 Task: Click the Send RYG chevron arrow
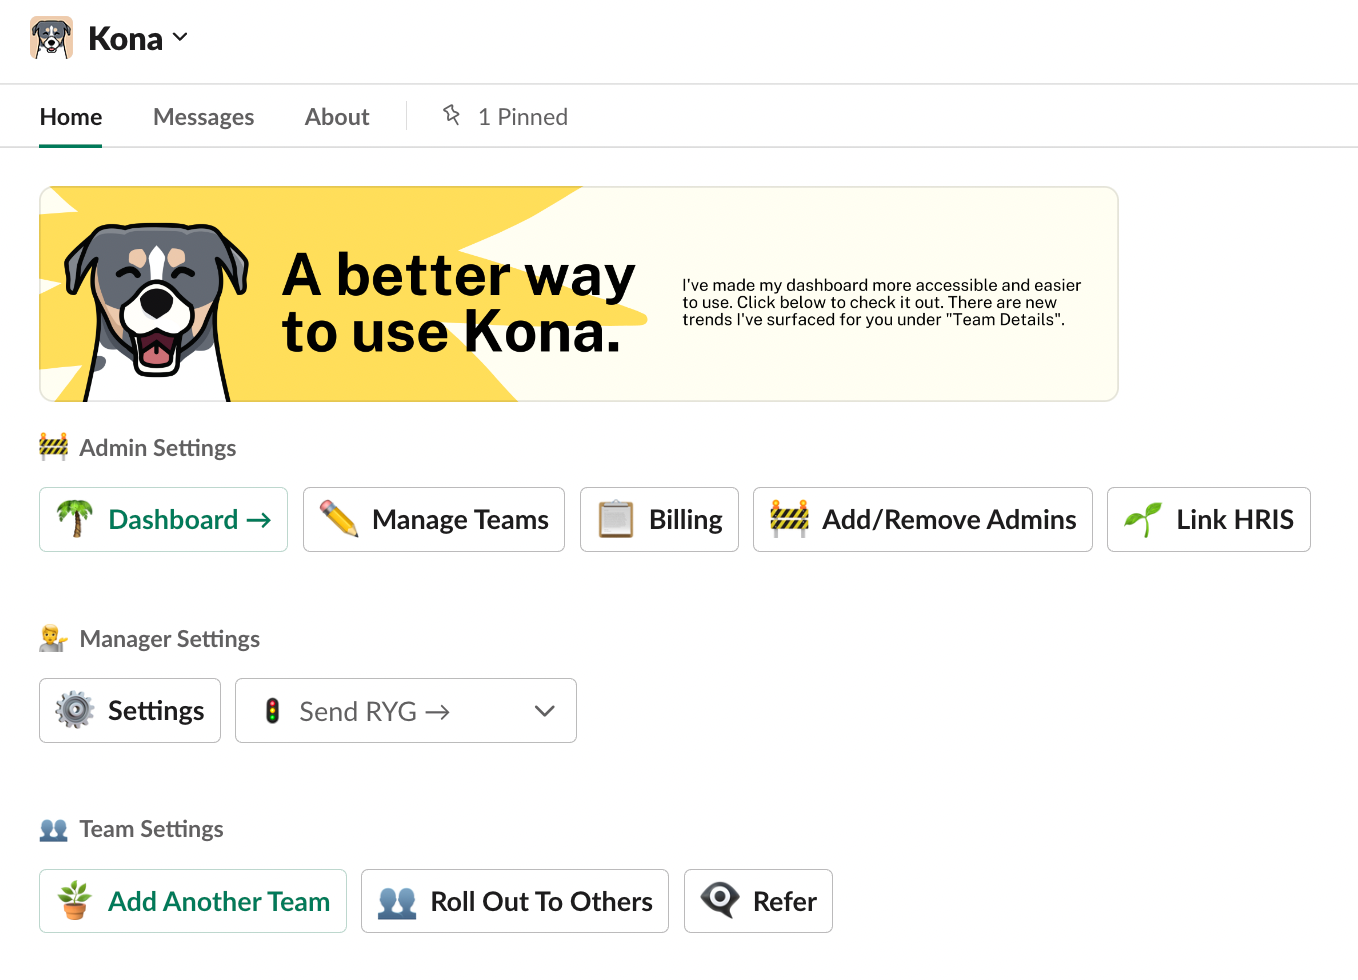tap(544, 711)
